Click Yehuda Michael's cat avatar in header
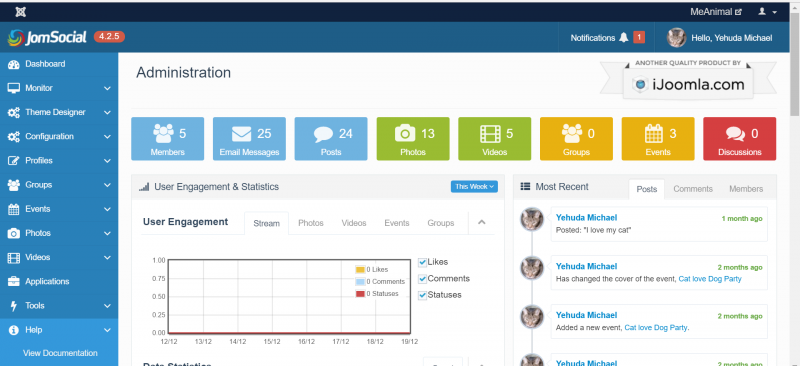Image resolution: width=800 pixels, height=366 pixels. click(x=677, y=38)
